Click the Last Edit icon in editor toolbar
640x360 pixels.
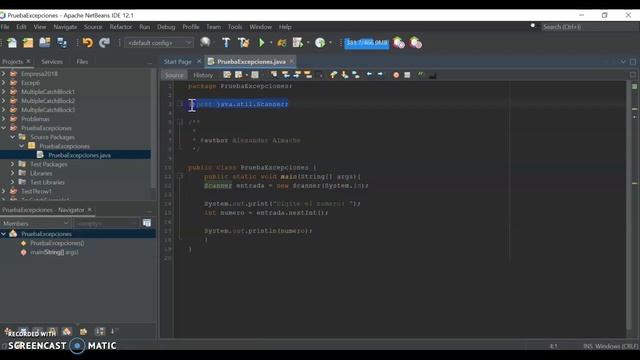(x=227, y=75)
